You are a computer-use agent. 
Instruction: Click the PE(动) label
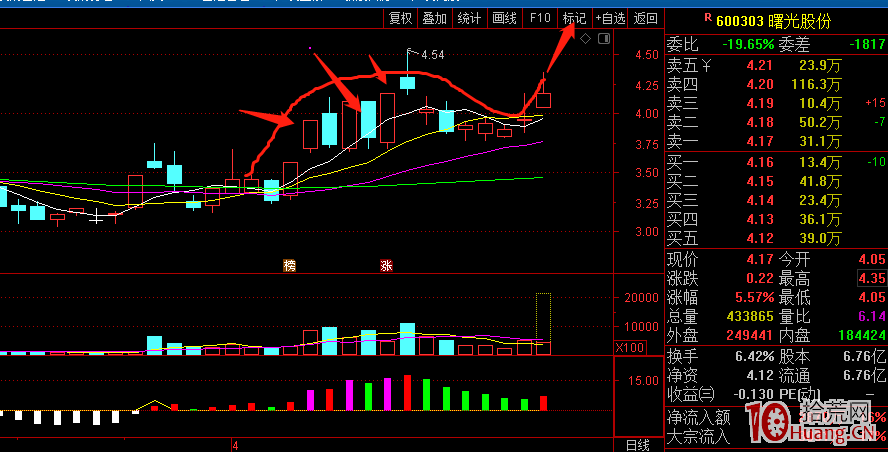pos(800,394)
